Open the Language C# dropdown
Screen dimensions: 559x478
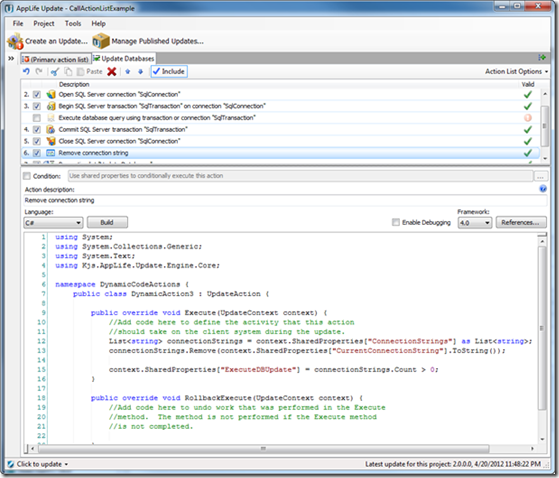pyautogui.click(x=53, y=223)
